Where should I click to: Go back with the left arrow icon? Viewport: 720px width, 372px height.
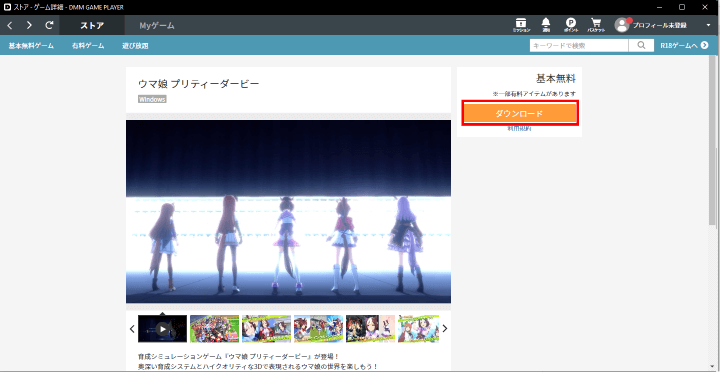10,25
